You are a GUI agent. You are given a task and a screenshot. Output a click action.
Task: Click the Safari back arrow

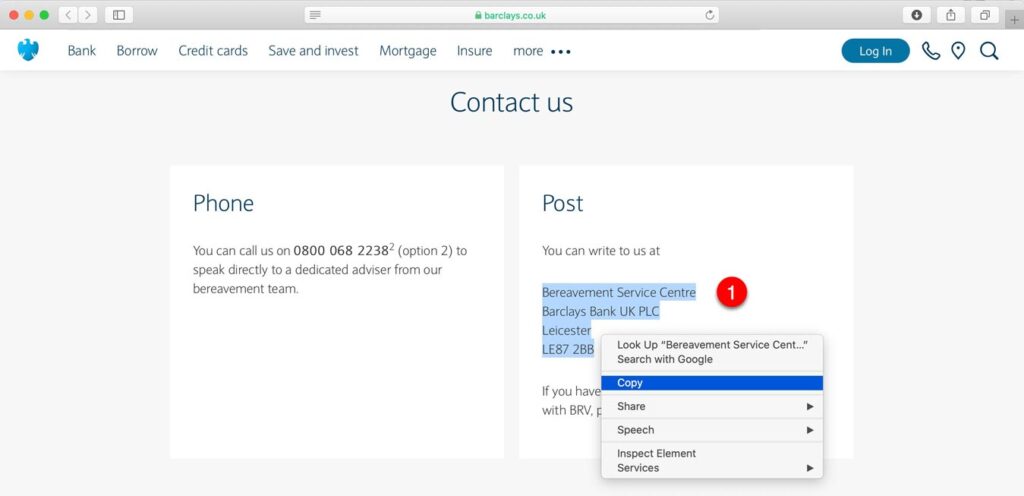pos(68,15)
